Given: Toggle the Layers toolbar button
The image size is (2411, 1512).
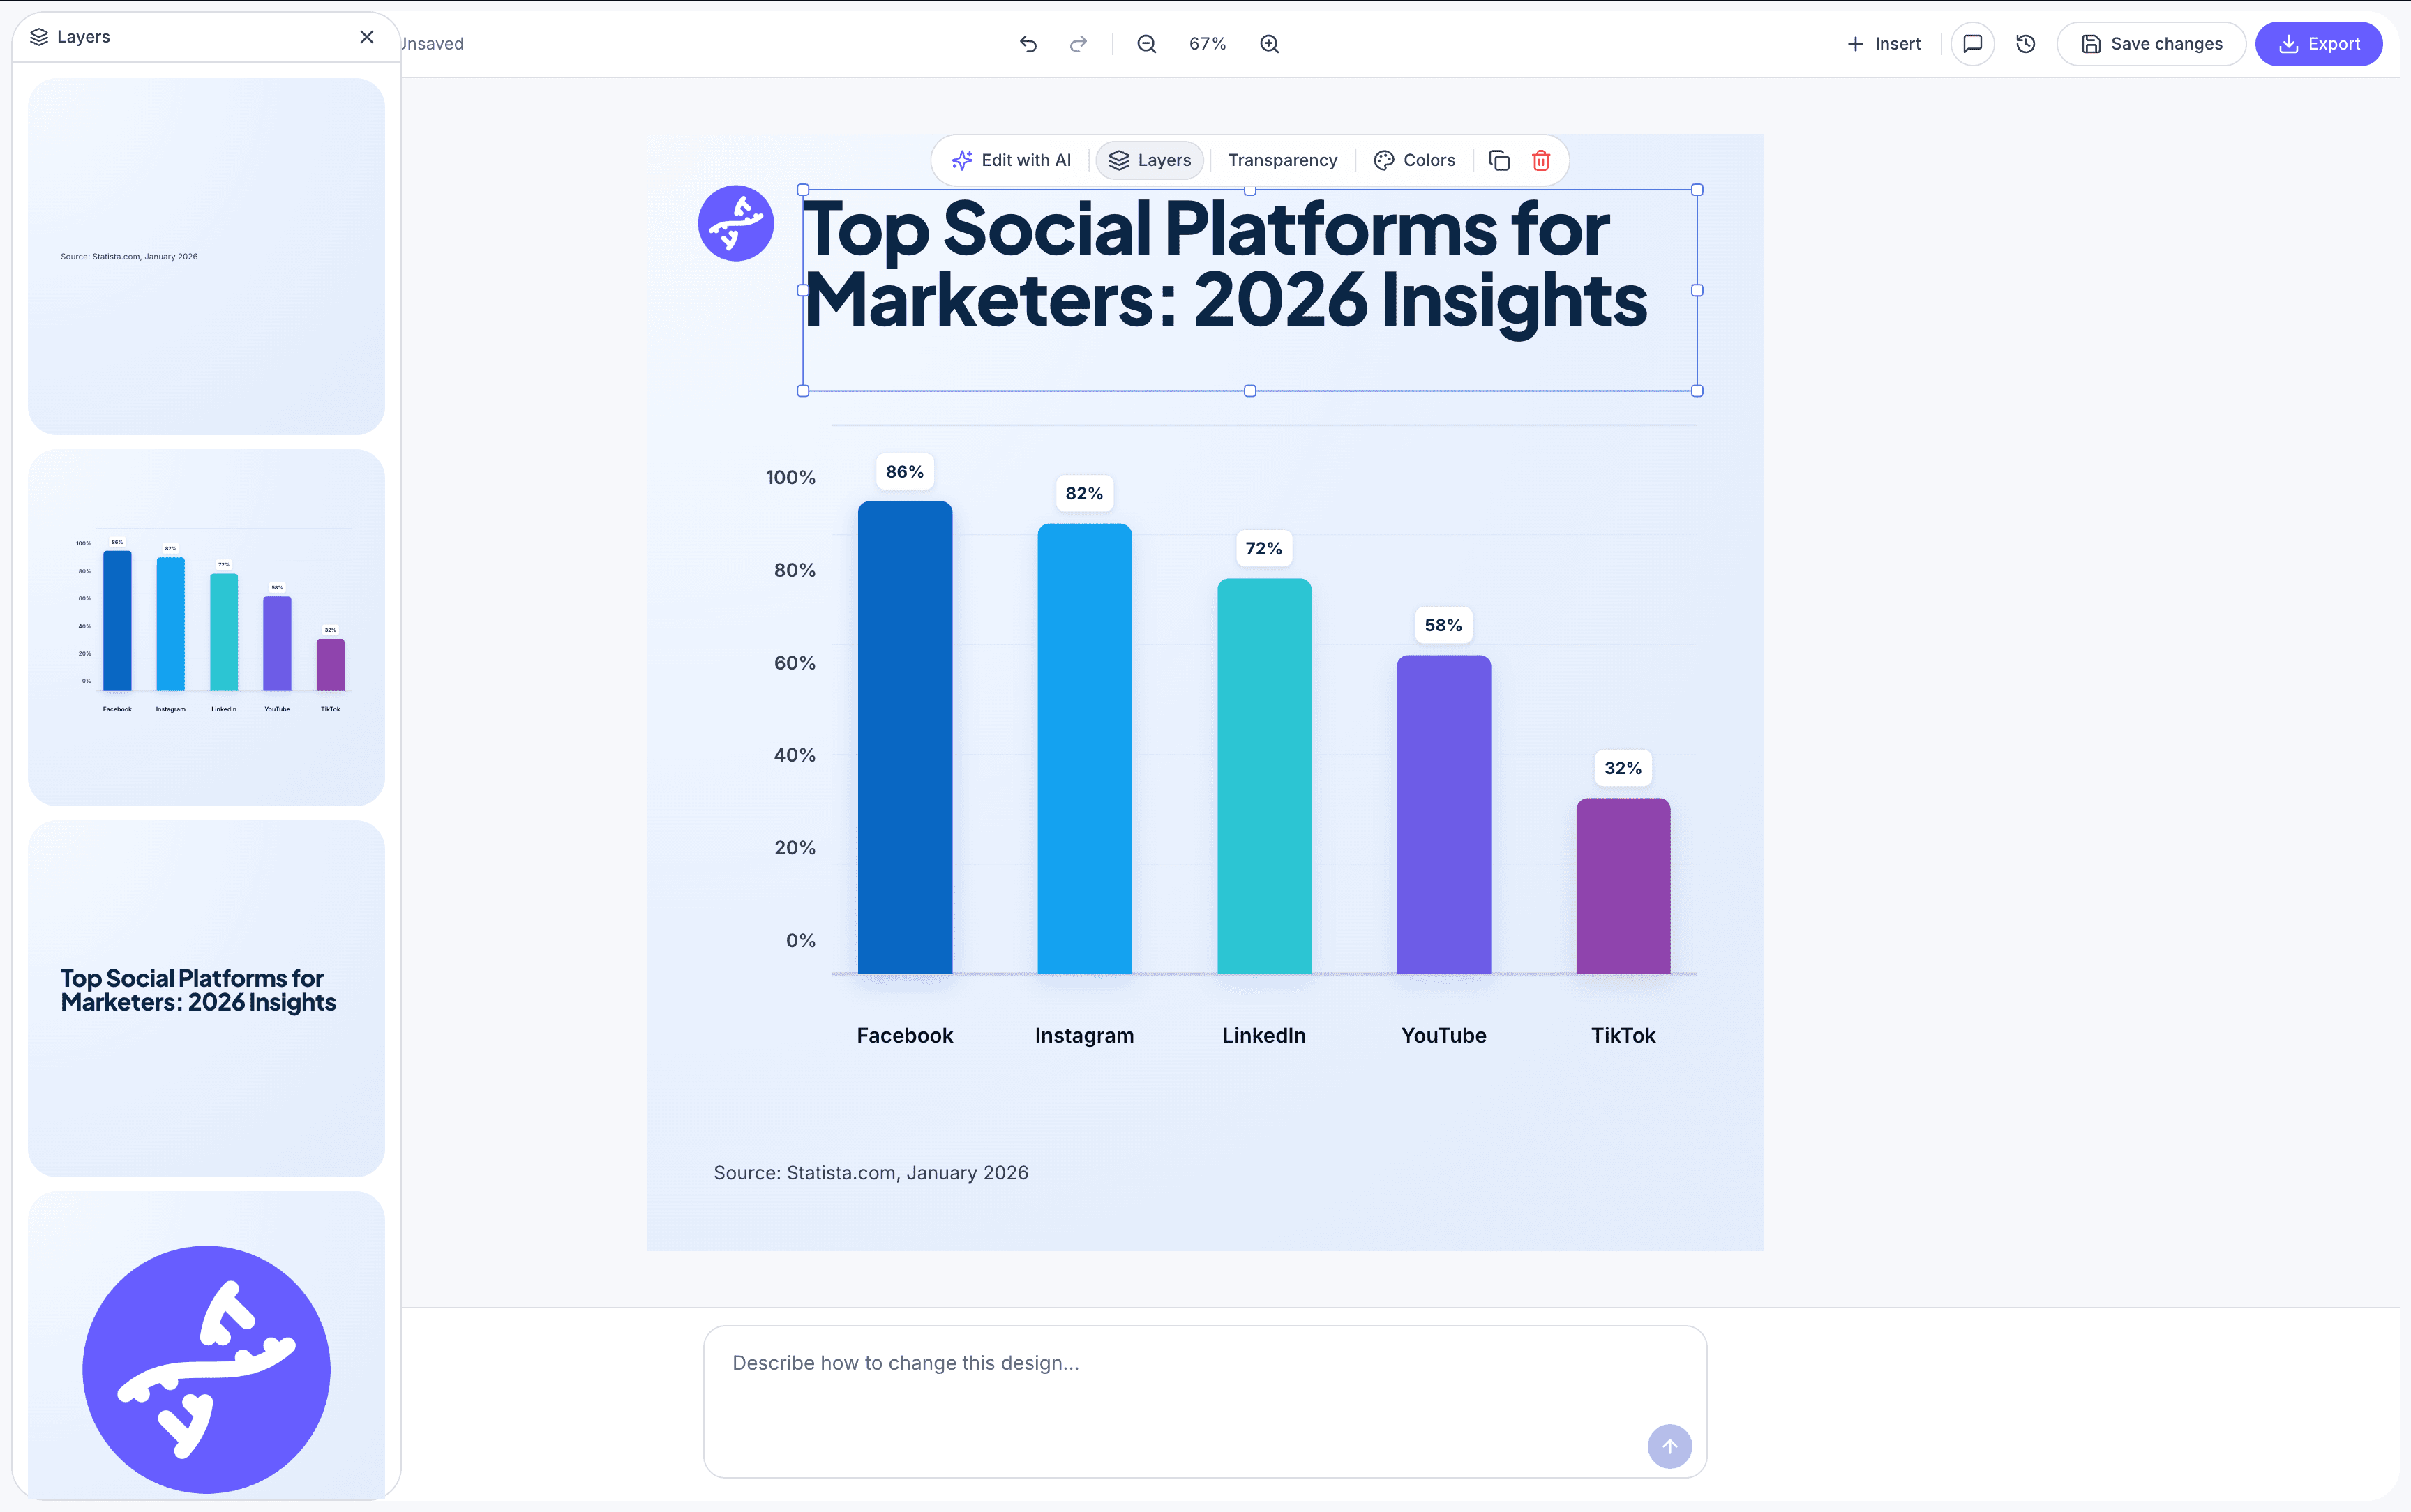Looking at the screenshot, I should [1150, 160].
